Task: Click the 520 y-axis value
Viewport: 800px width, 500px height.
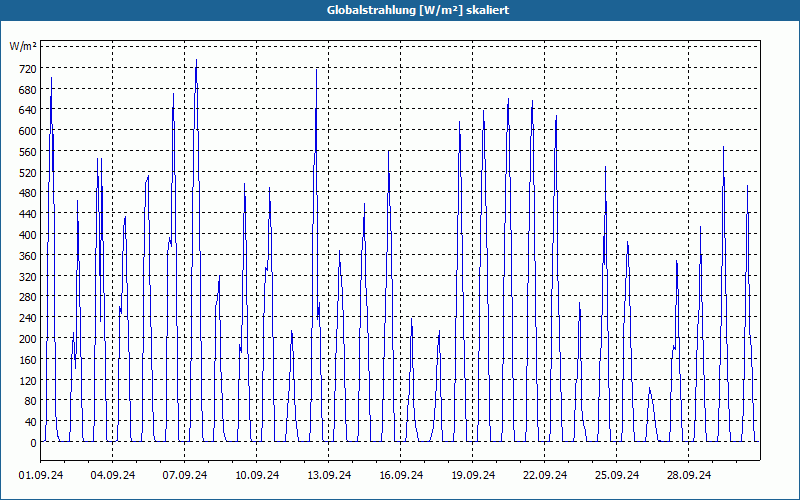Action: [x=27, y=172]
